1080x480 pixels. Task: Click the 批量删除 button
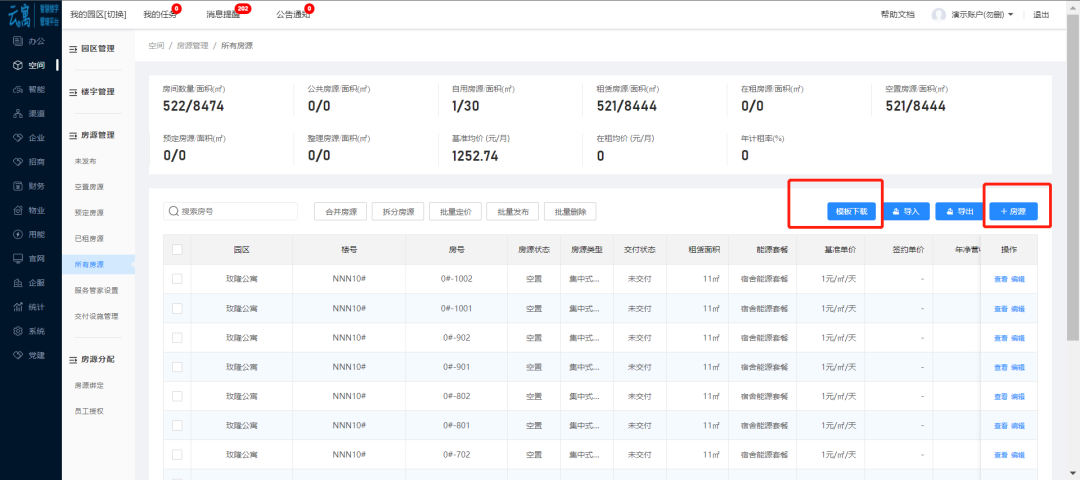point(570,211)
